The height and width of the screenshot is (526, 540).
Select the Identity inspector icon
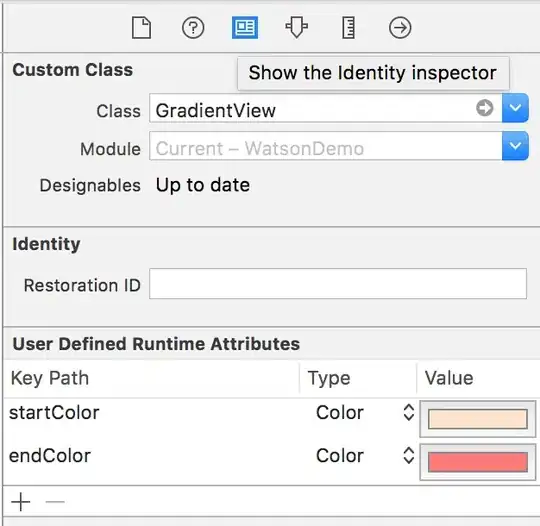[x=245, y=28]
